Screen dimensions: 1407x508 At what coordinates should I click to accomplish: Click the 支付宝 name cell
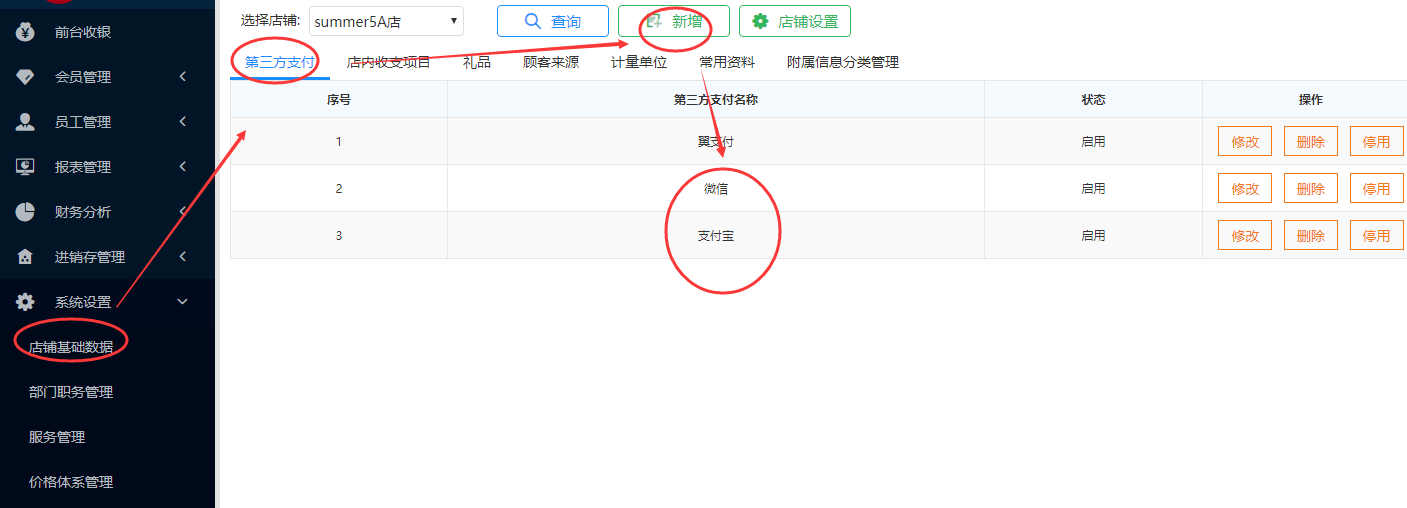point(716,235)
